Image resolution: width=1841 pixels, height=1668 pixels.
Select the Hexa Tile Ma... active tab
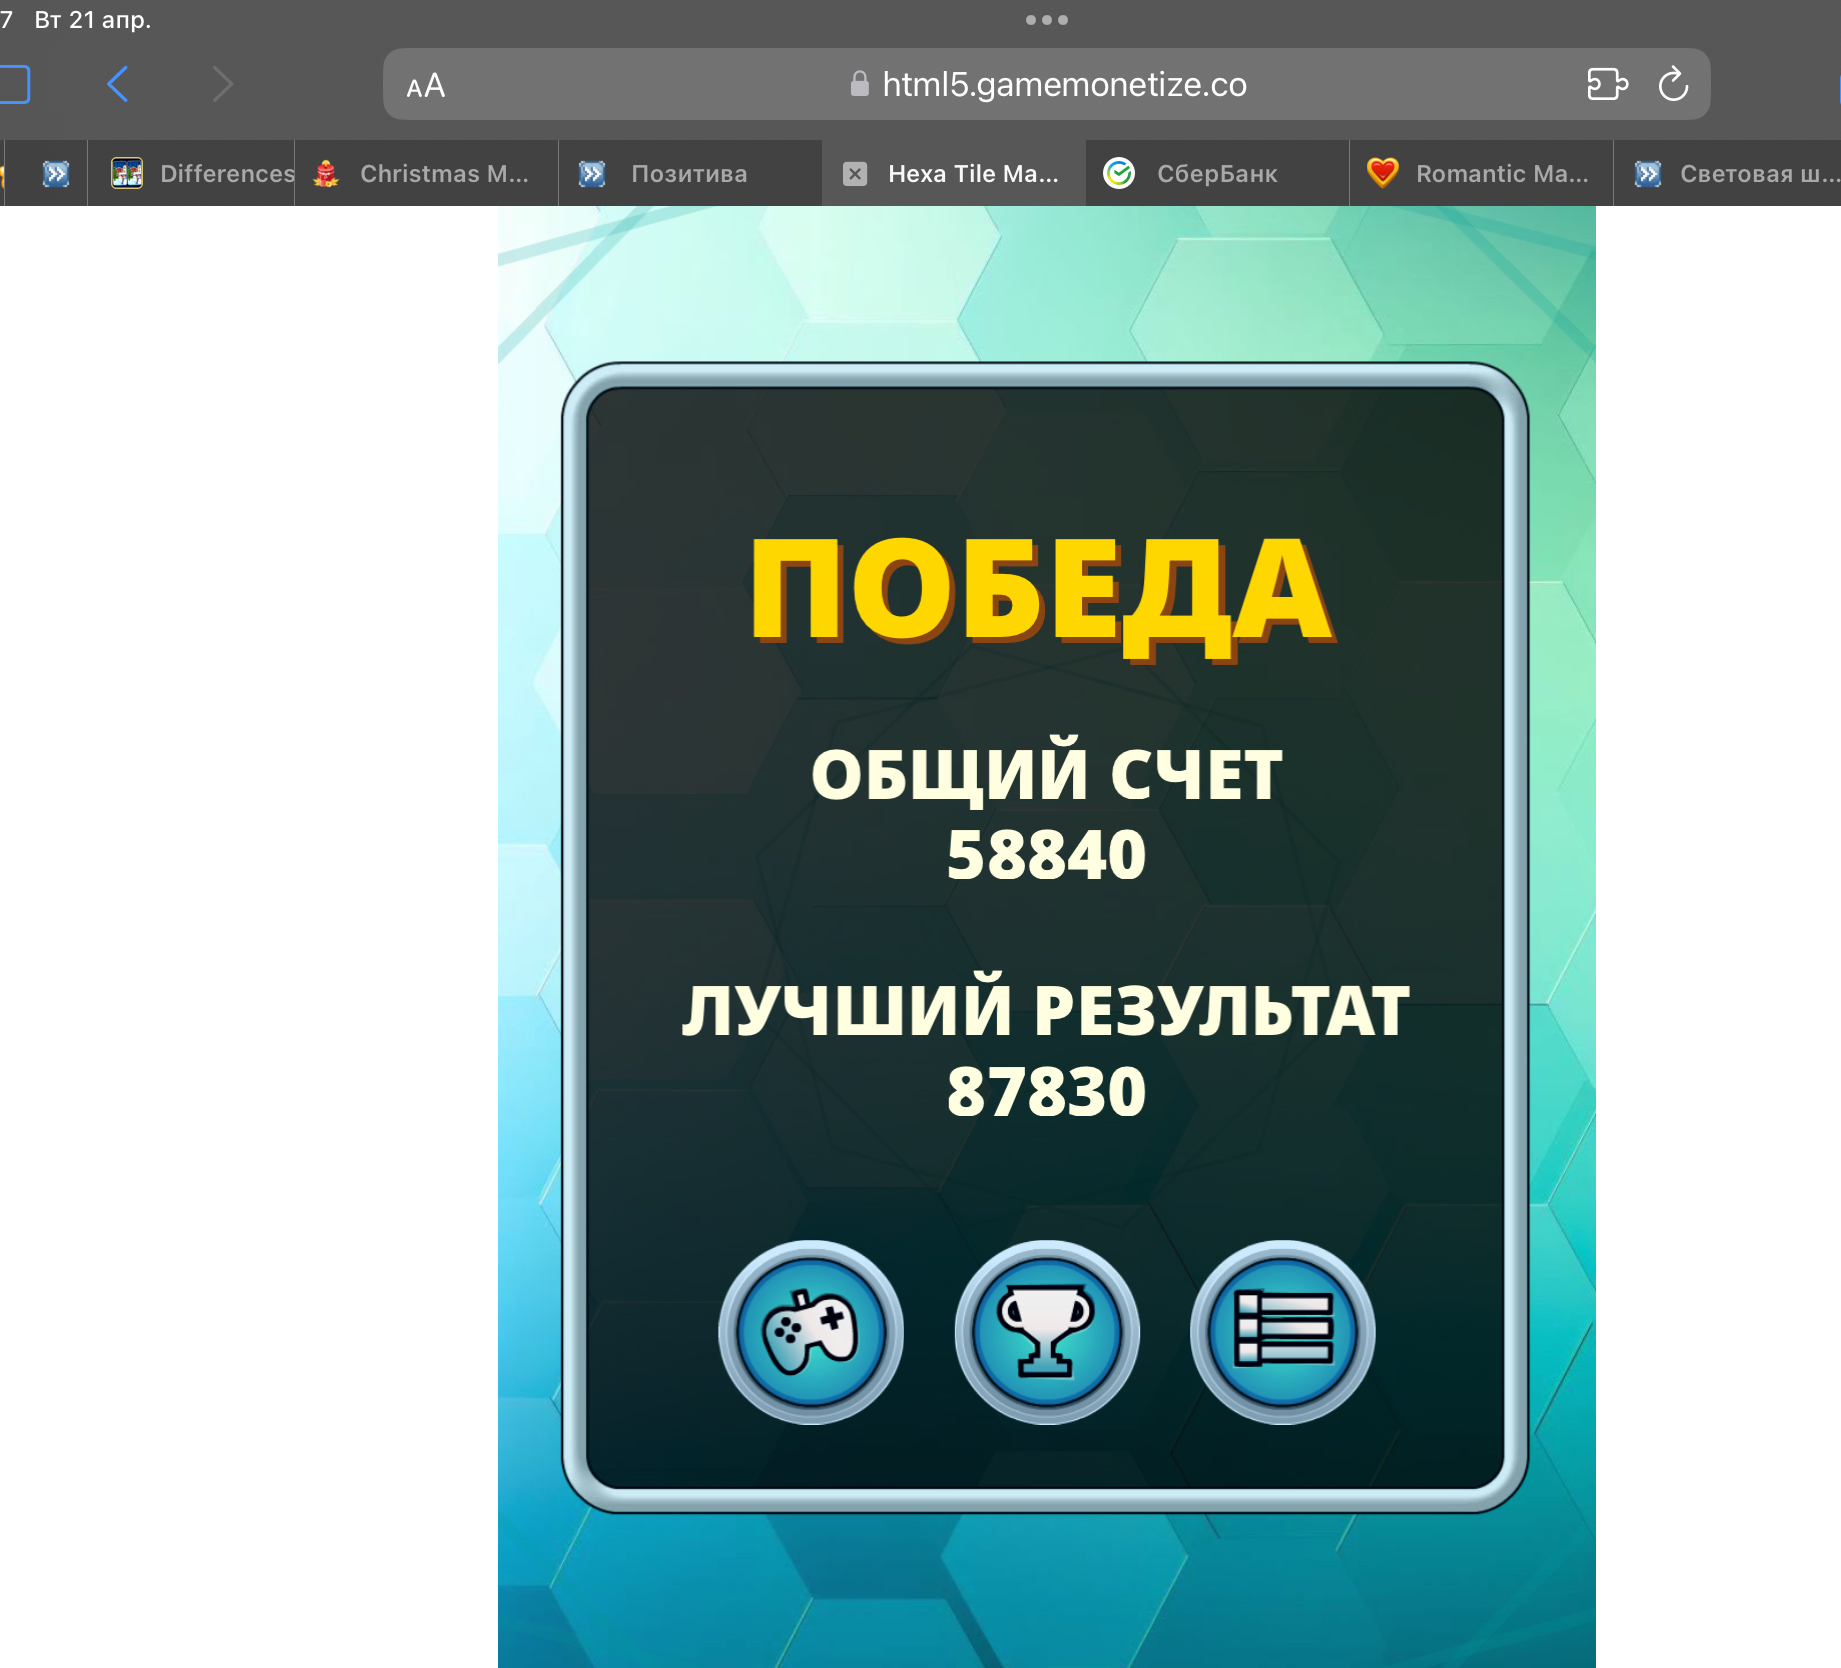972,174
